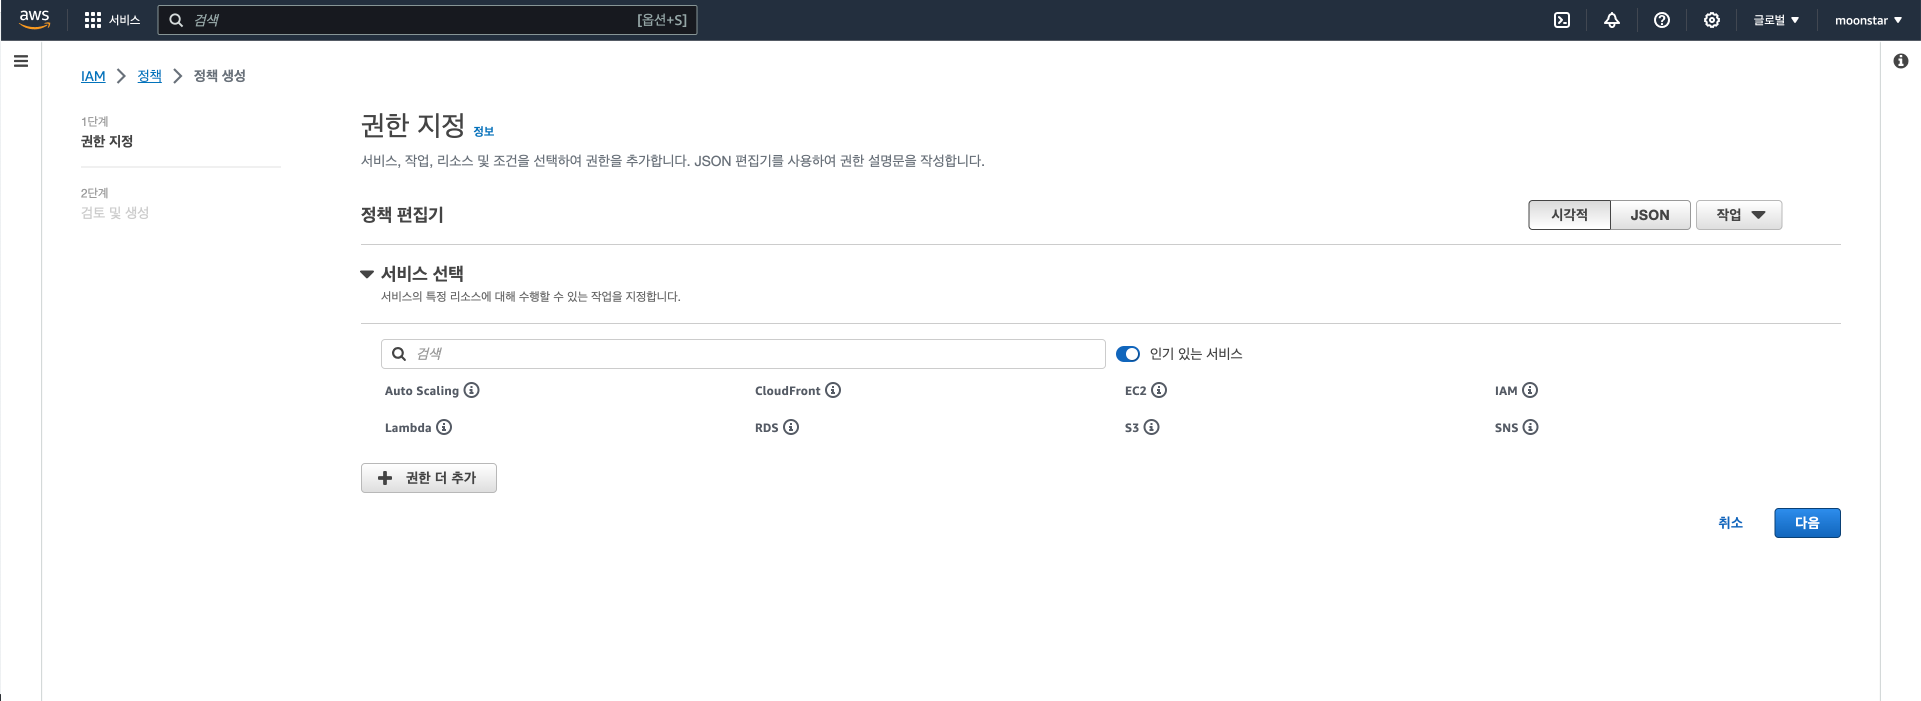Click the info icon next to IAM service

[1530, 390]
